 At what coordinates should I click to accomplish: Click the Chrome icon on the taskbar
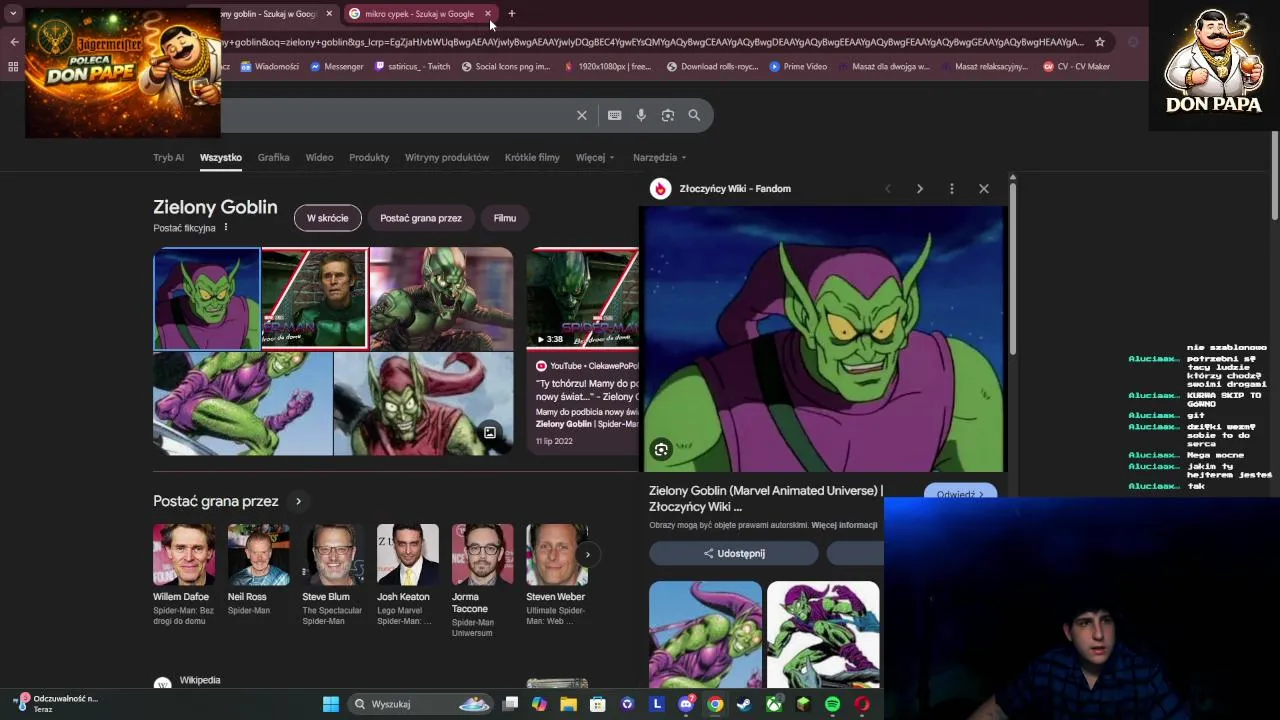click(715, 704)
